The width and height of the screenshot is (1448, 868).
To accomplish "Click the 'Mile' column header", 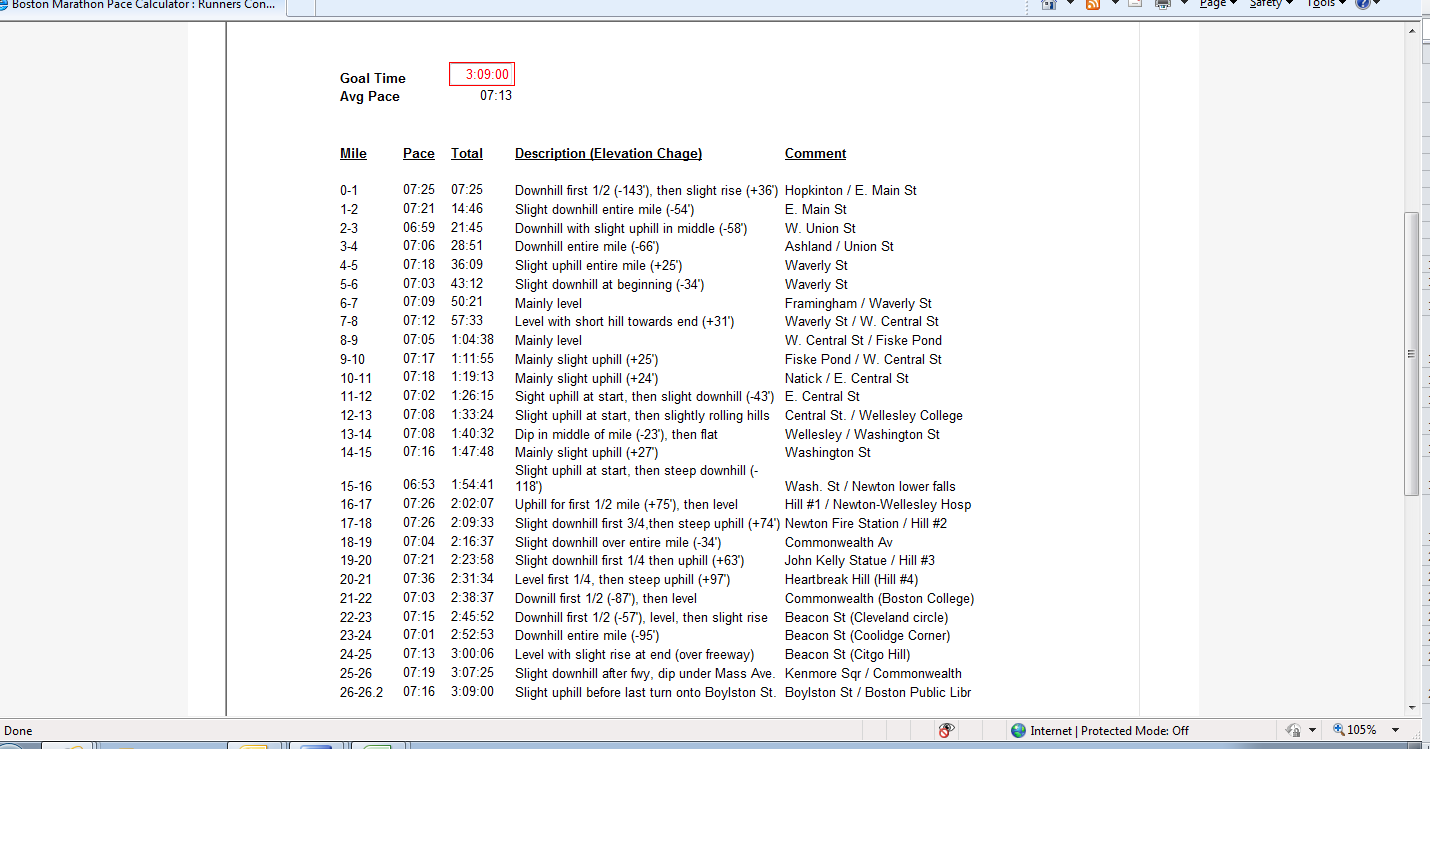I will point(353,153).
